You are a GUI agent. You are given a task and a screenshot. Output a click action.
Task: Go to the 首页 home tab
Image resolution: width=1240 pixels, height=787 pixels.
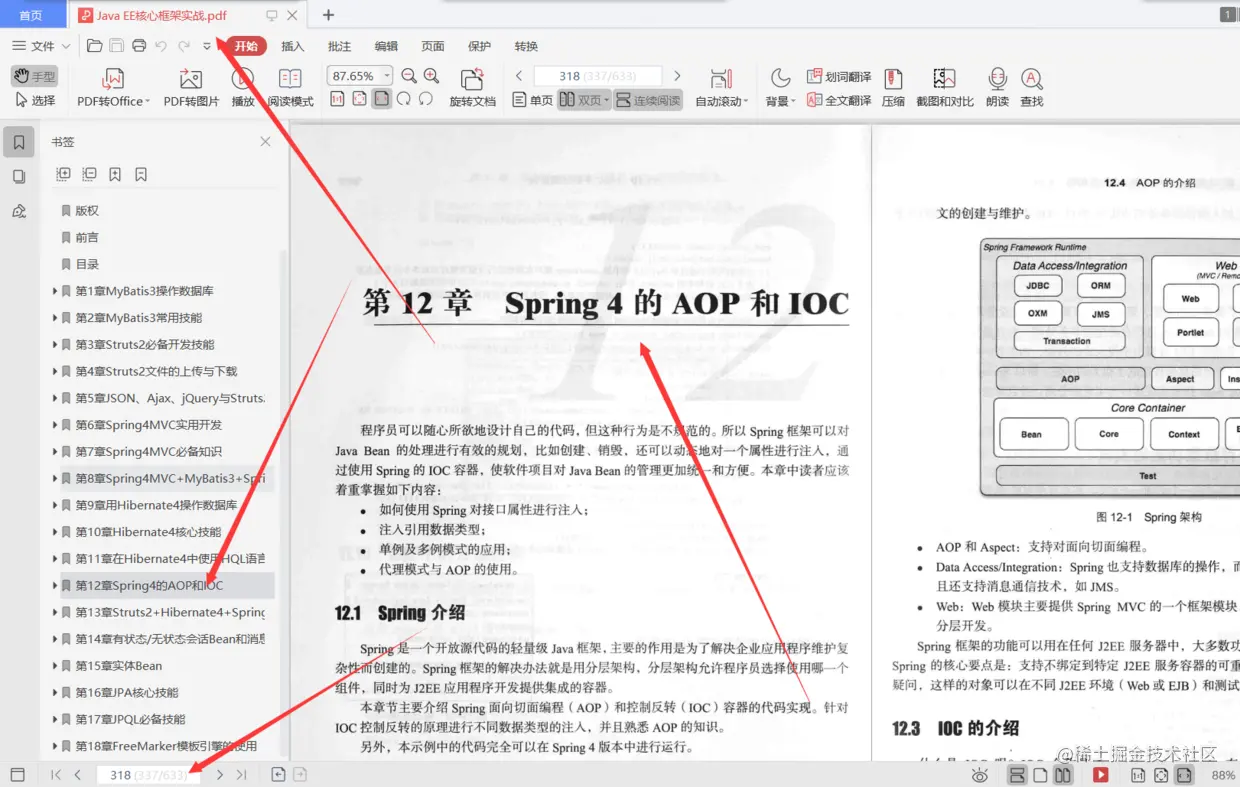(x=31, y=15)
